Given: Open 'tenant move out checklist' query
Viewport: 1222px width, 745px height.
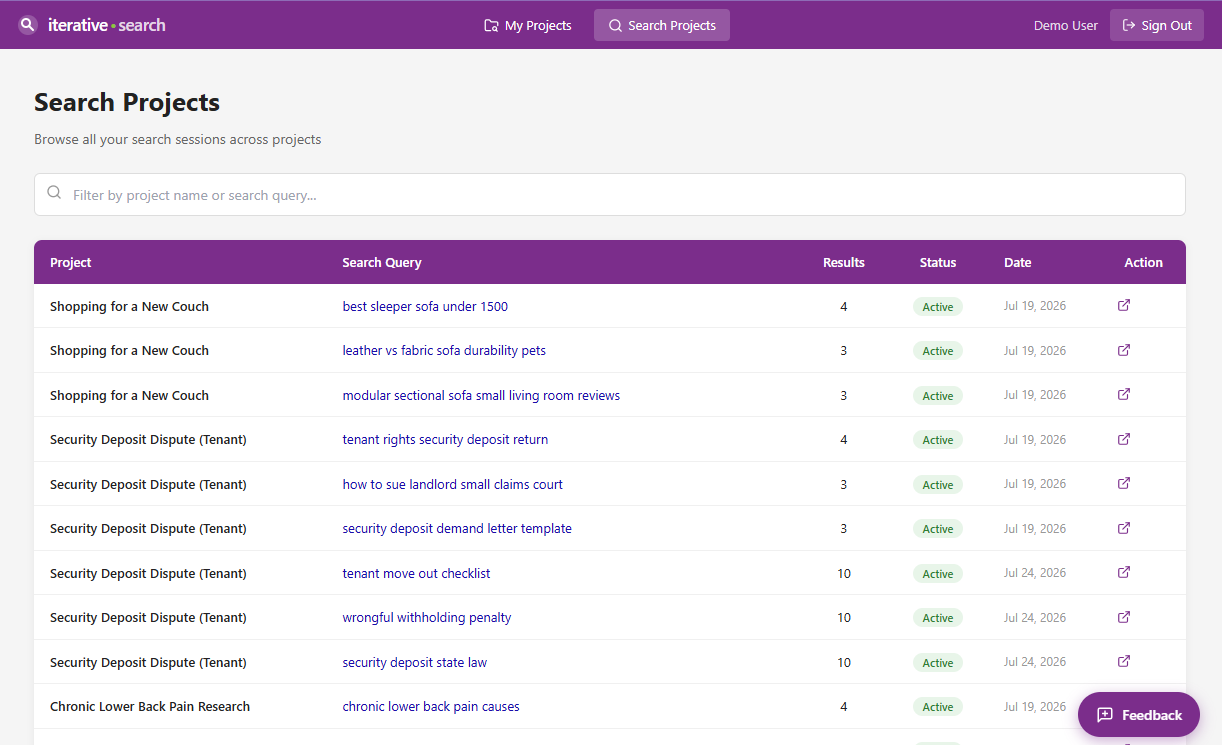Looking at the screenshot, I should coord(416,574).
